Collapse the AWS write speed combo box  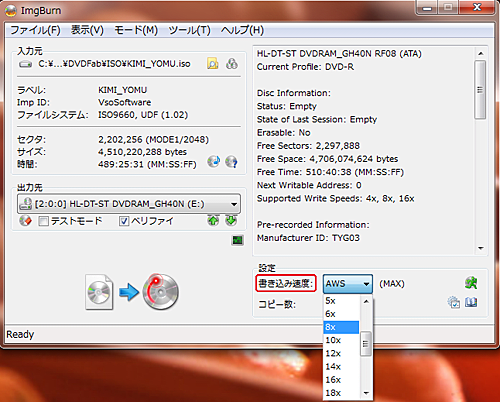click(348, 284)
